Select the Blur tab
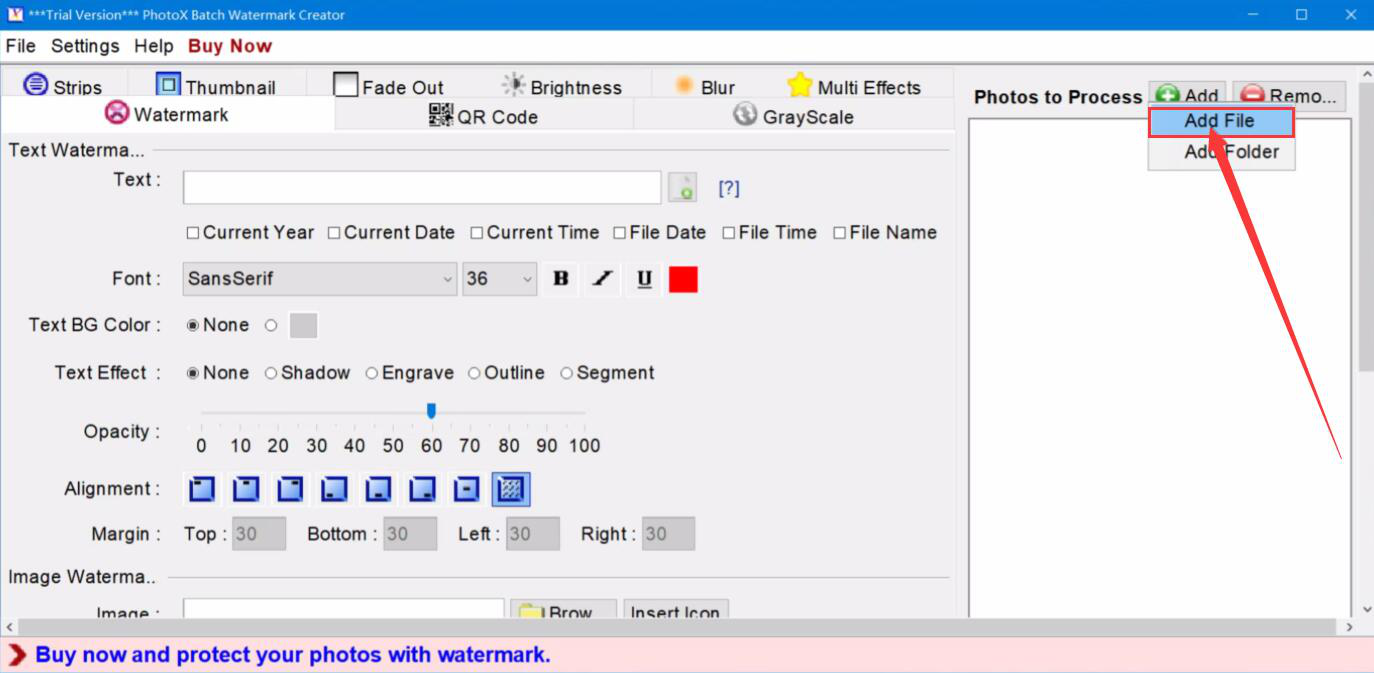The width and height of the screenshot is (1374, 673). 705,86
